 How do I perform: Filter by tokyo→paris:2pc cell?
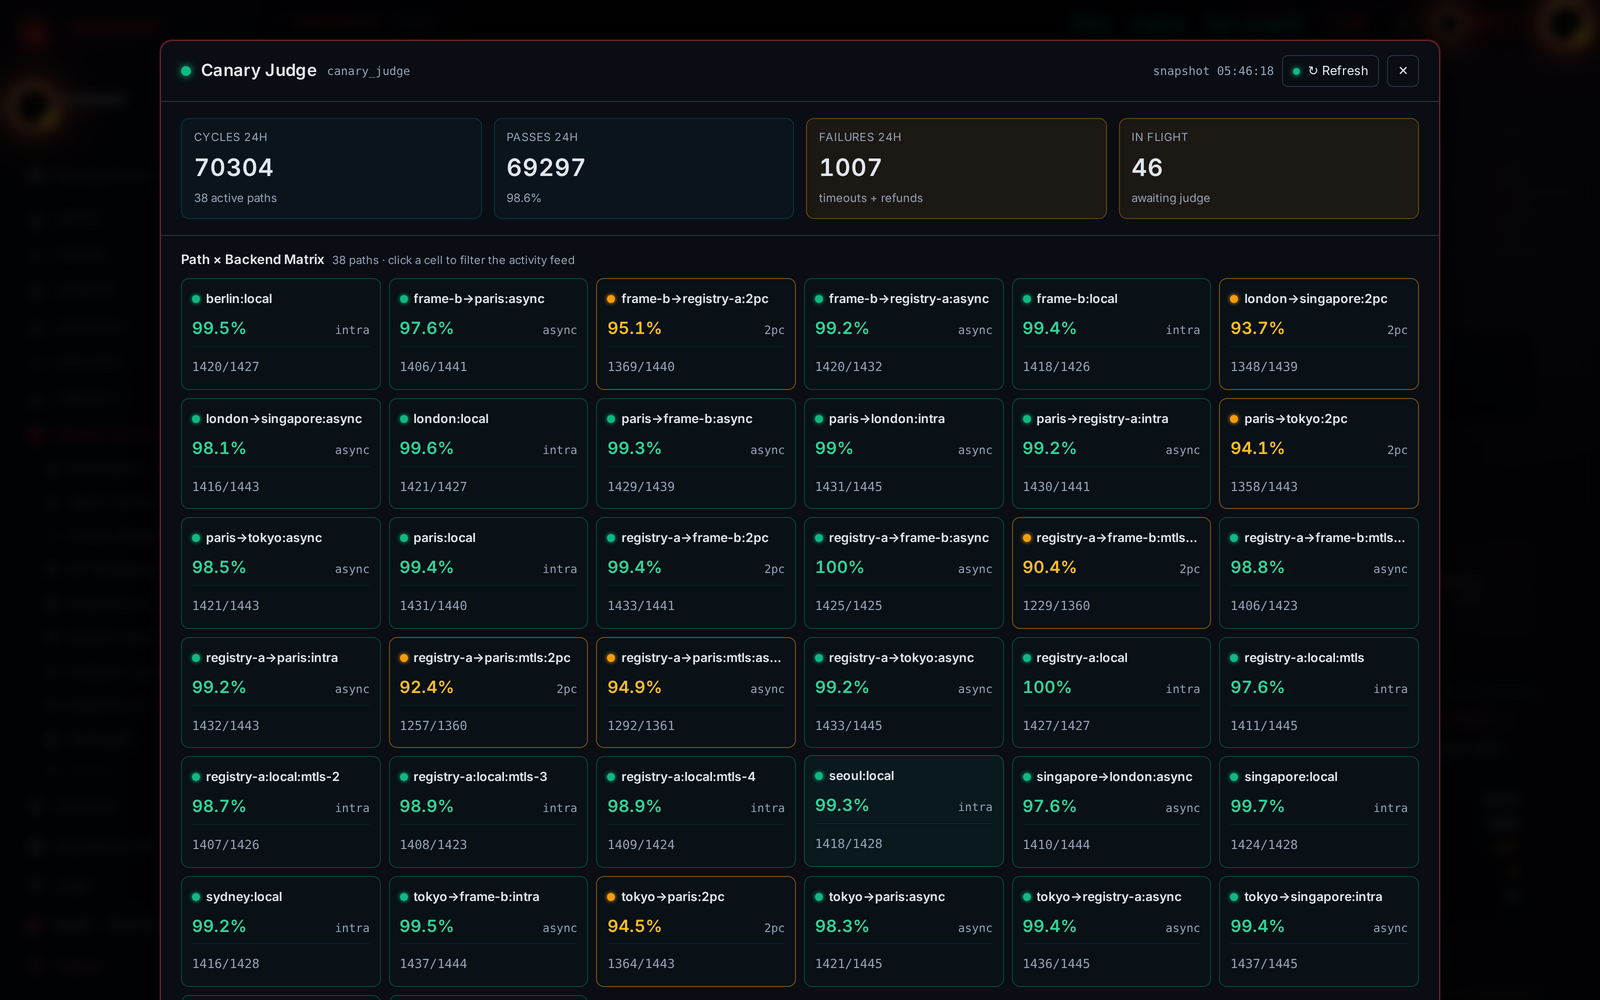[x=696, y=932]
